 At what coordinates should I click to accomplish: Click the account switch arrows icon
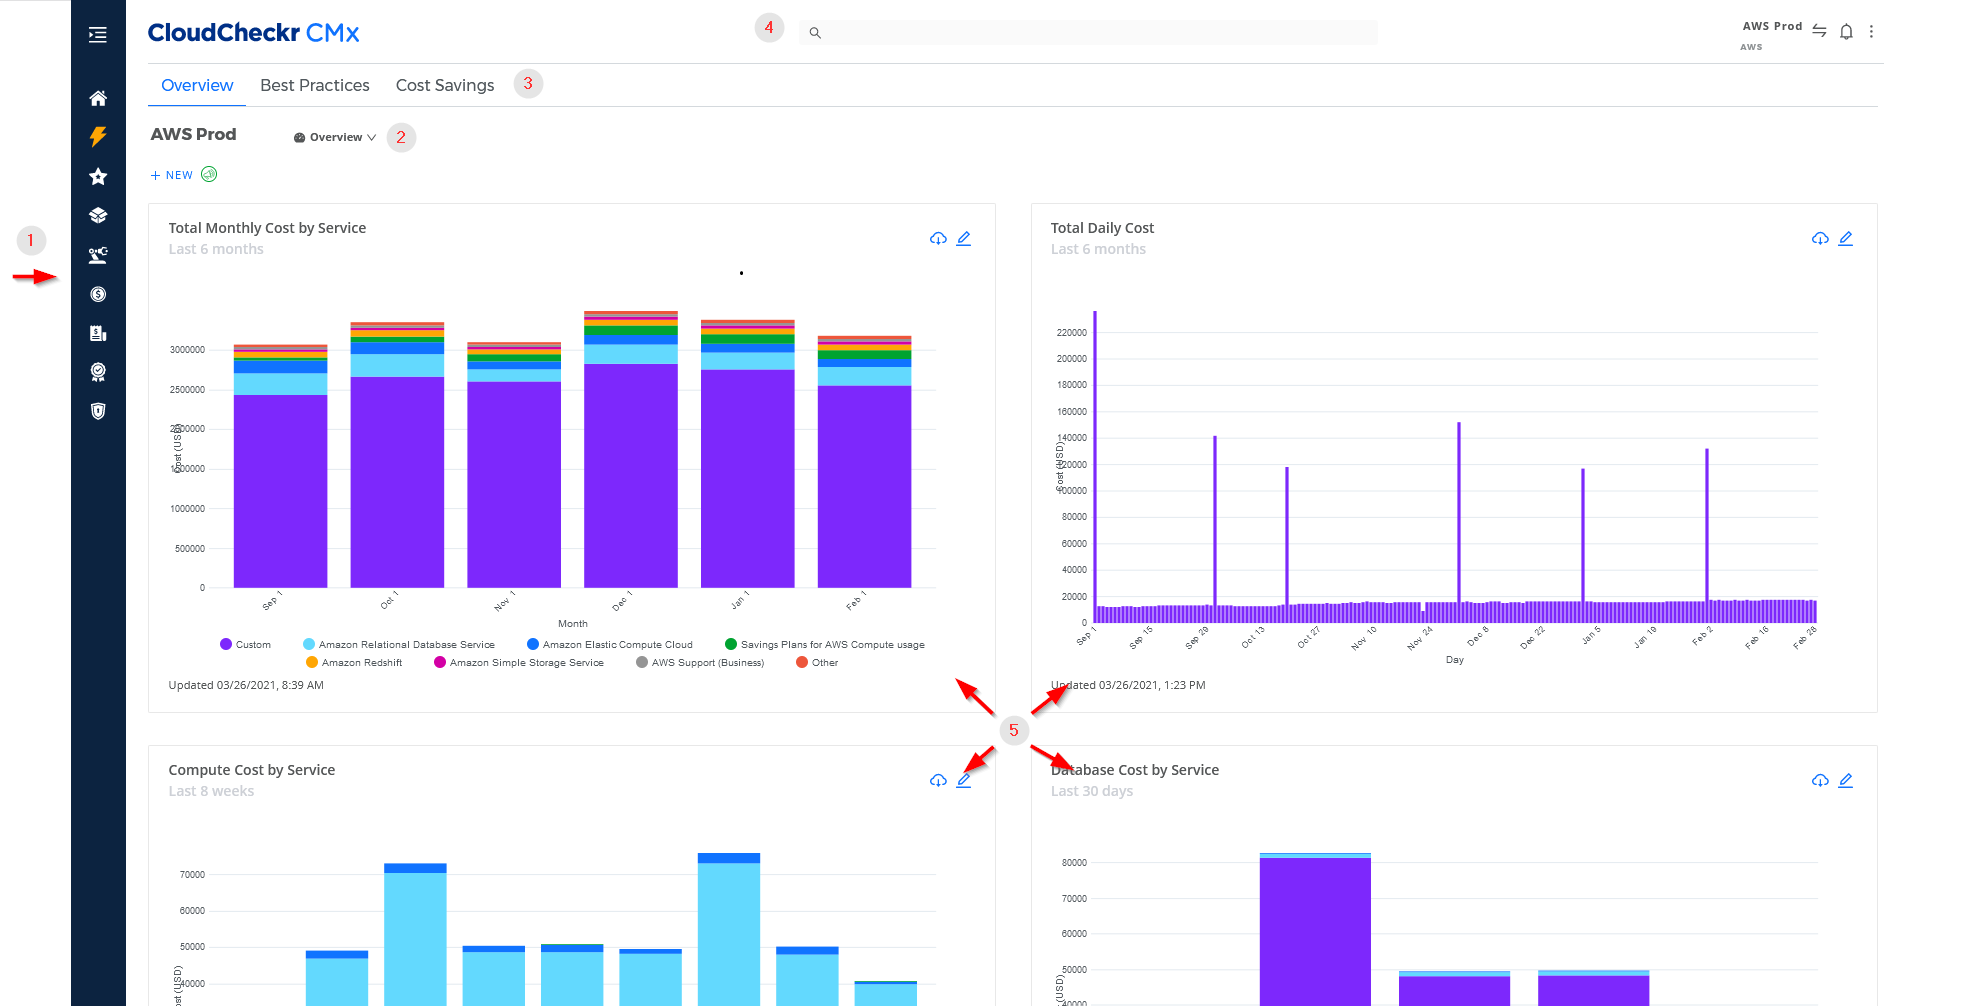coord(1819,31)
